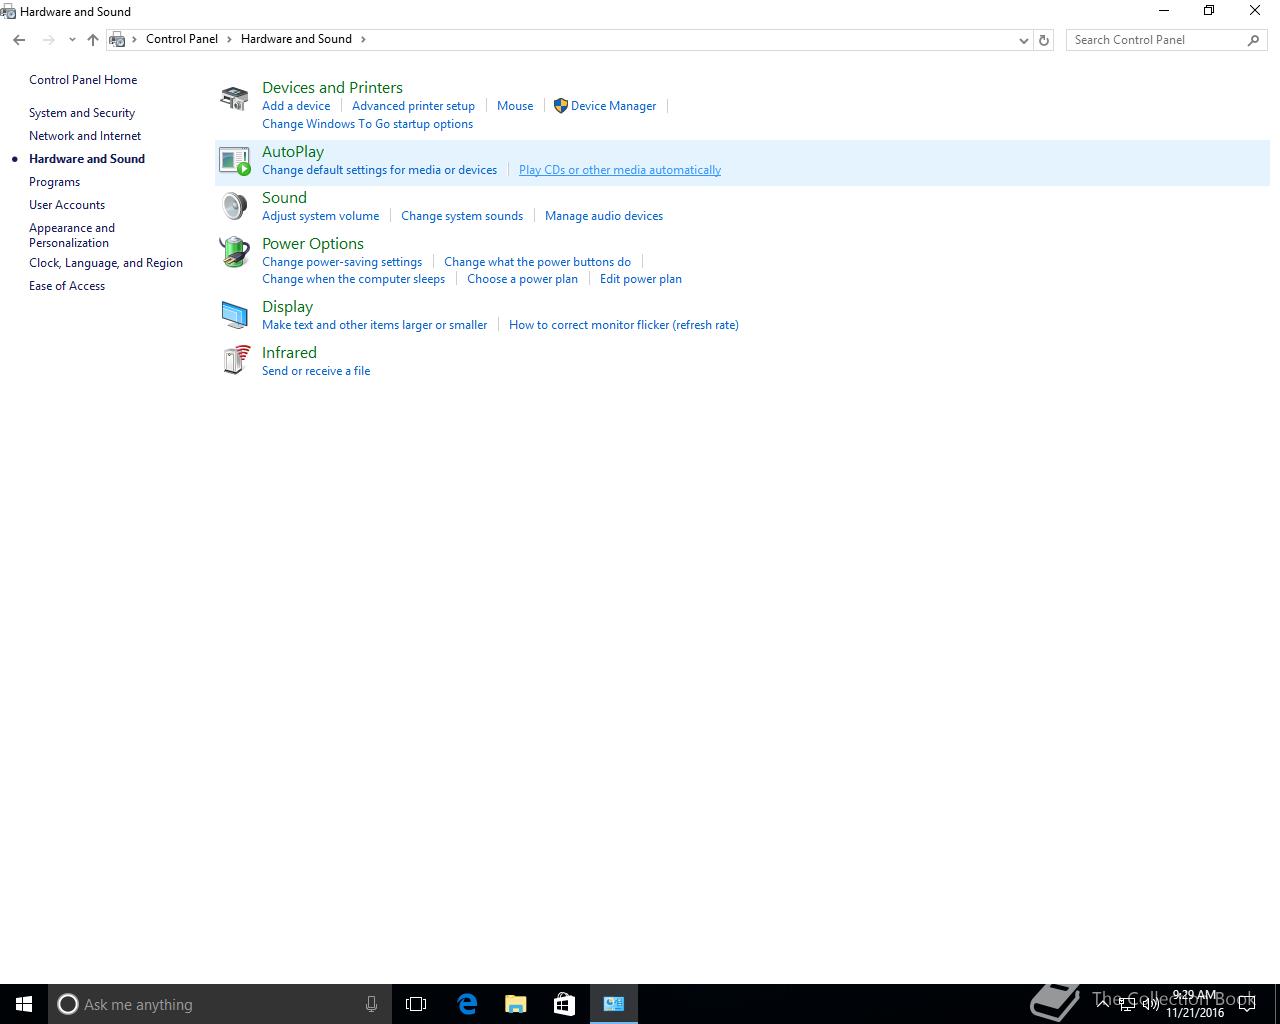Open Device Manager link
Screen dimensions: 1280x1024
(613, 106)
